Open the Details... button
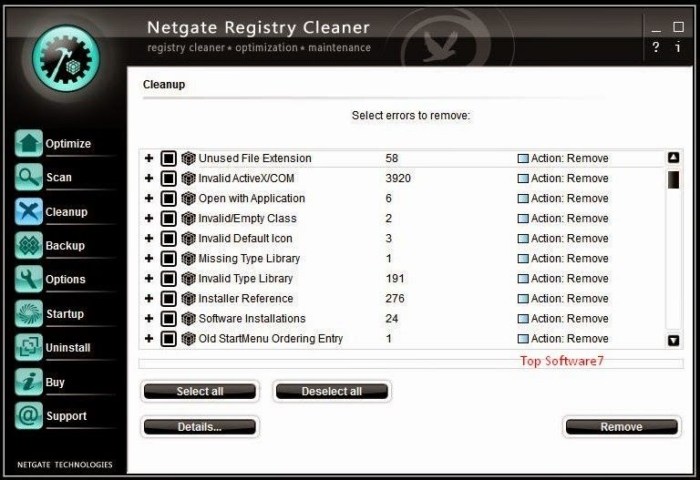The height and width of the screenshot is (480, 700). [200, 427]
